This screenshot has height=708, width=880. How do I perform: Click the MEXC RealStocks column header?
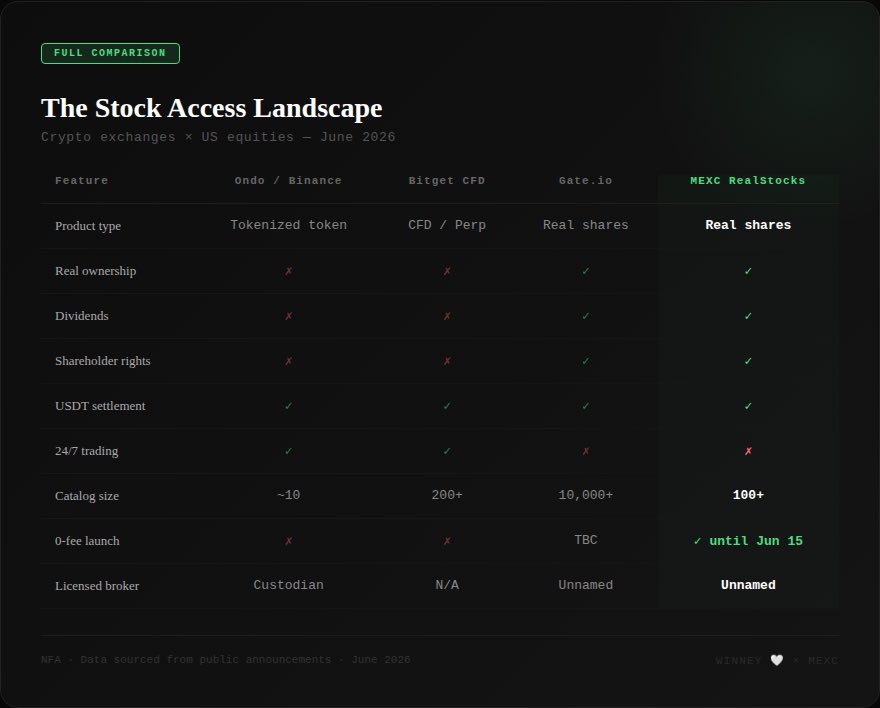tap(748, 181)
